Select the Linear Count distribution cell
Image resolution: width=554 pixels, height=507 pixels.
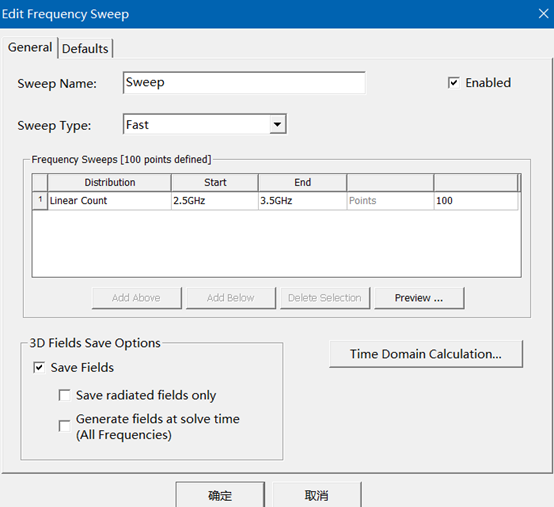pos(109,201)
